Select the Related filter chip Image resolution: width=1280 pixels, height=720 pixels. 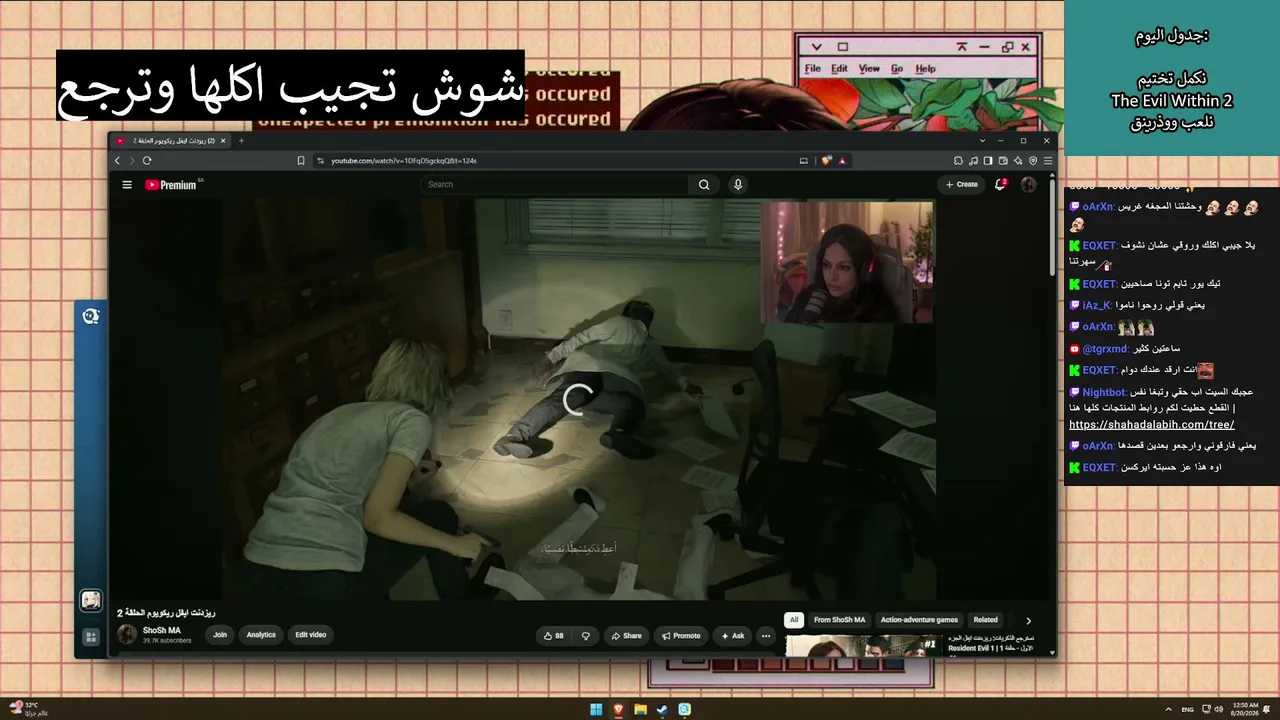pos(986,620)
